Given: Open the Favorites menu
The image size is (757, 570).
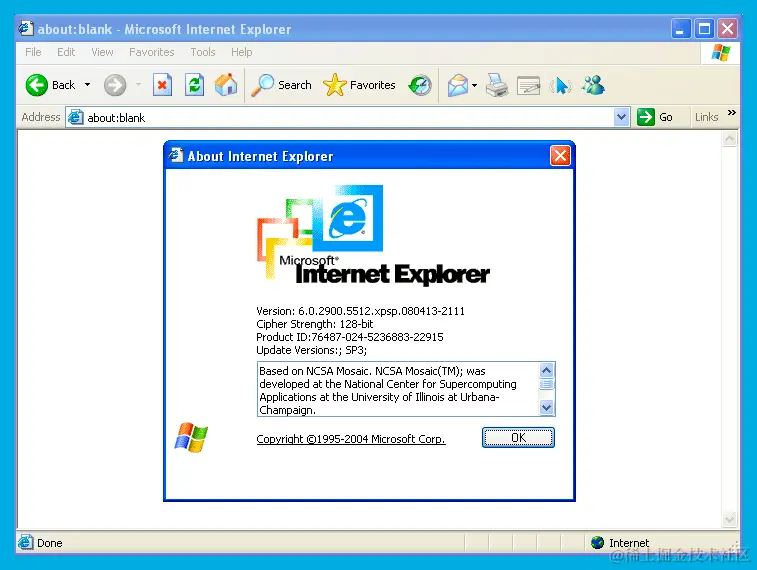Looking at the screenshot, I should point(152,52).
